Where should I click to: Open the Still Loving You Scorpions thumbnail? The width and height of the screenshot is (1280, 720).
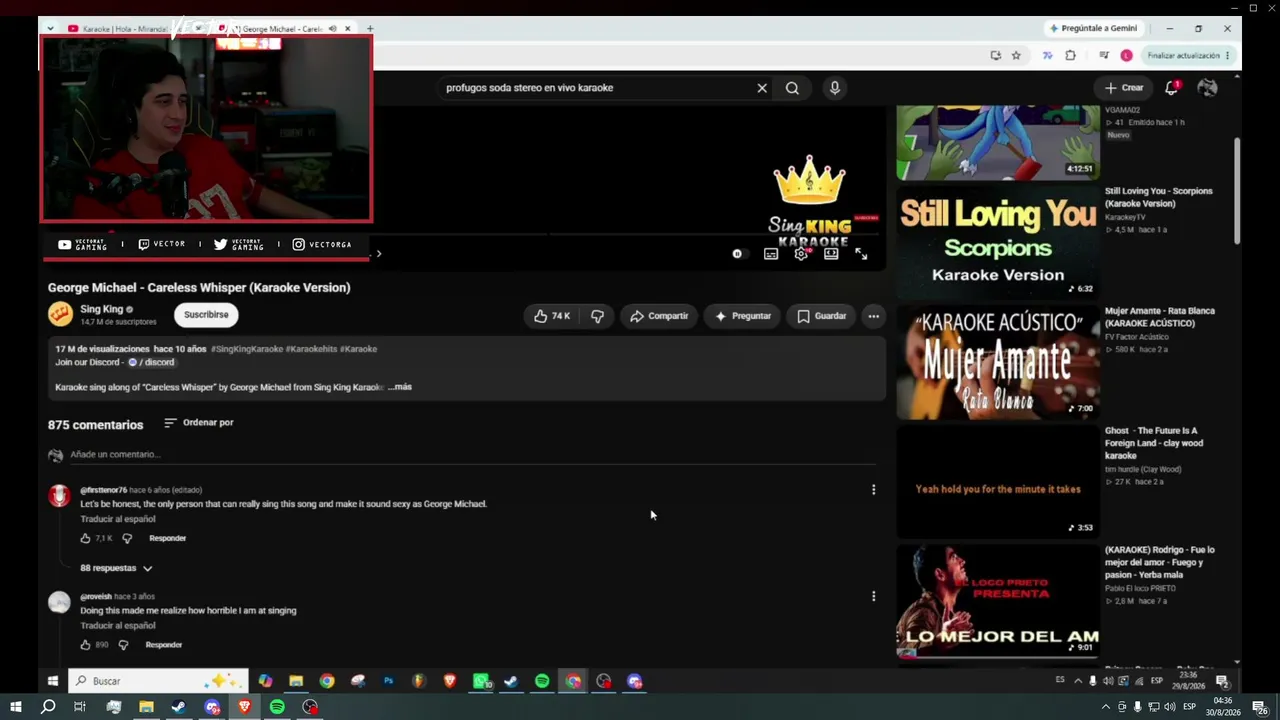(998, 242)
